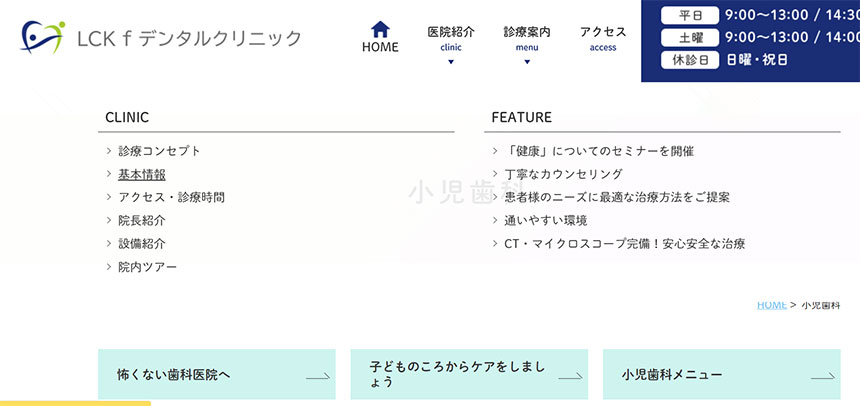Select 設備紹介 in the CLINIC list
Viewport: 860px width, 406px height.
point(142,244)
